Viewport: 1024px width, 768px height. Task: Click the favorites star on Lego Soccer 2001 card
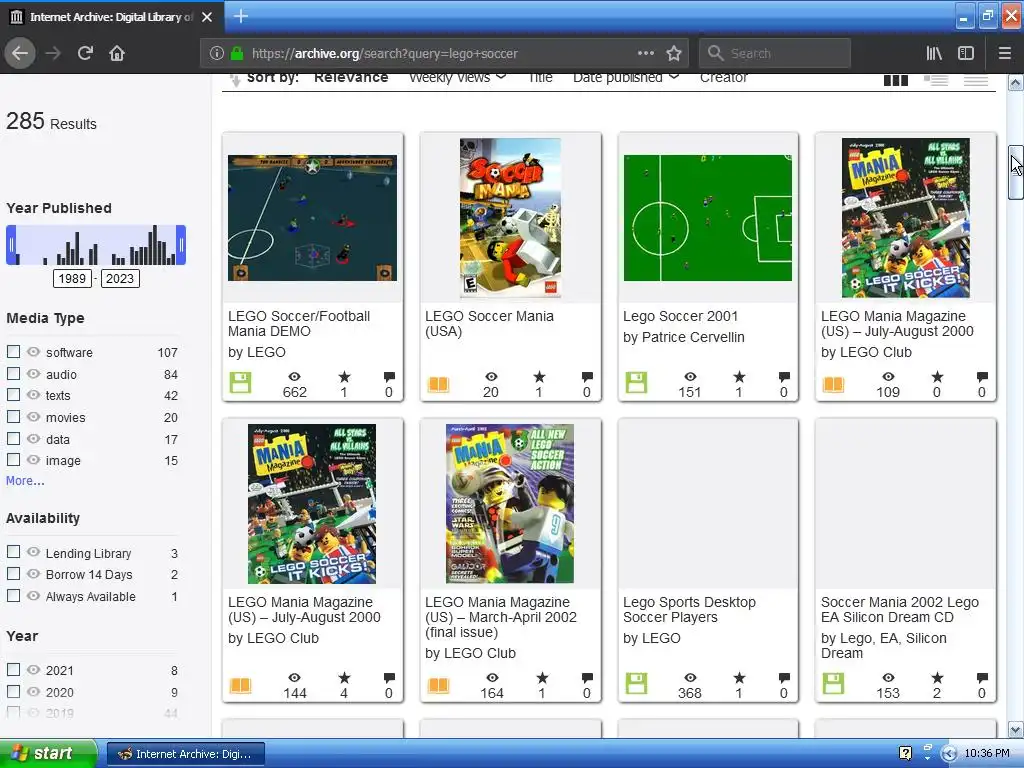point(739,377)
